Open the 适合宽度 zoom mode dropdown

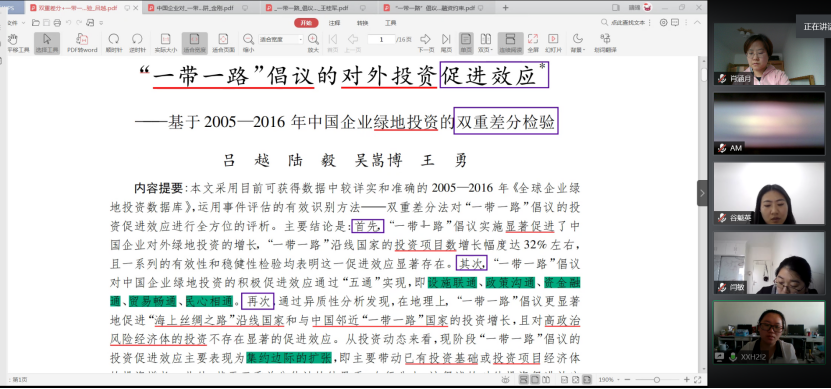pos(281,39)
